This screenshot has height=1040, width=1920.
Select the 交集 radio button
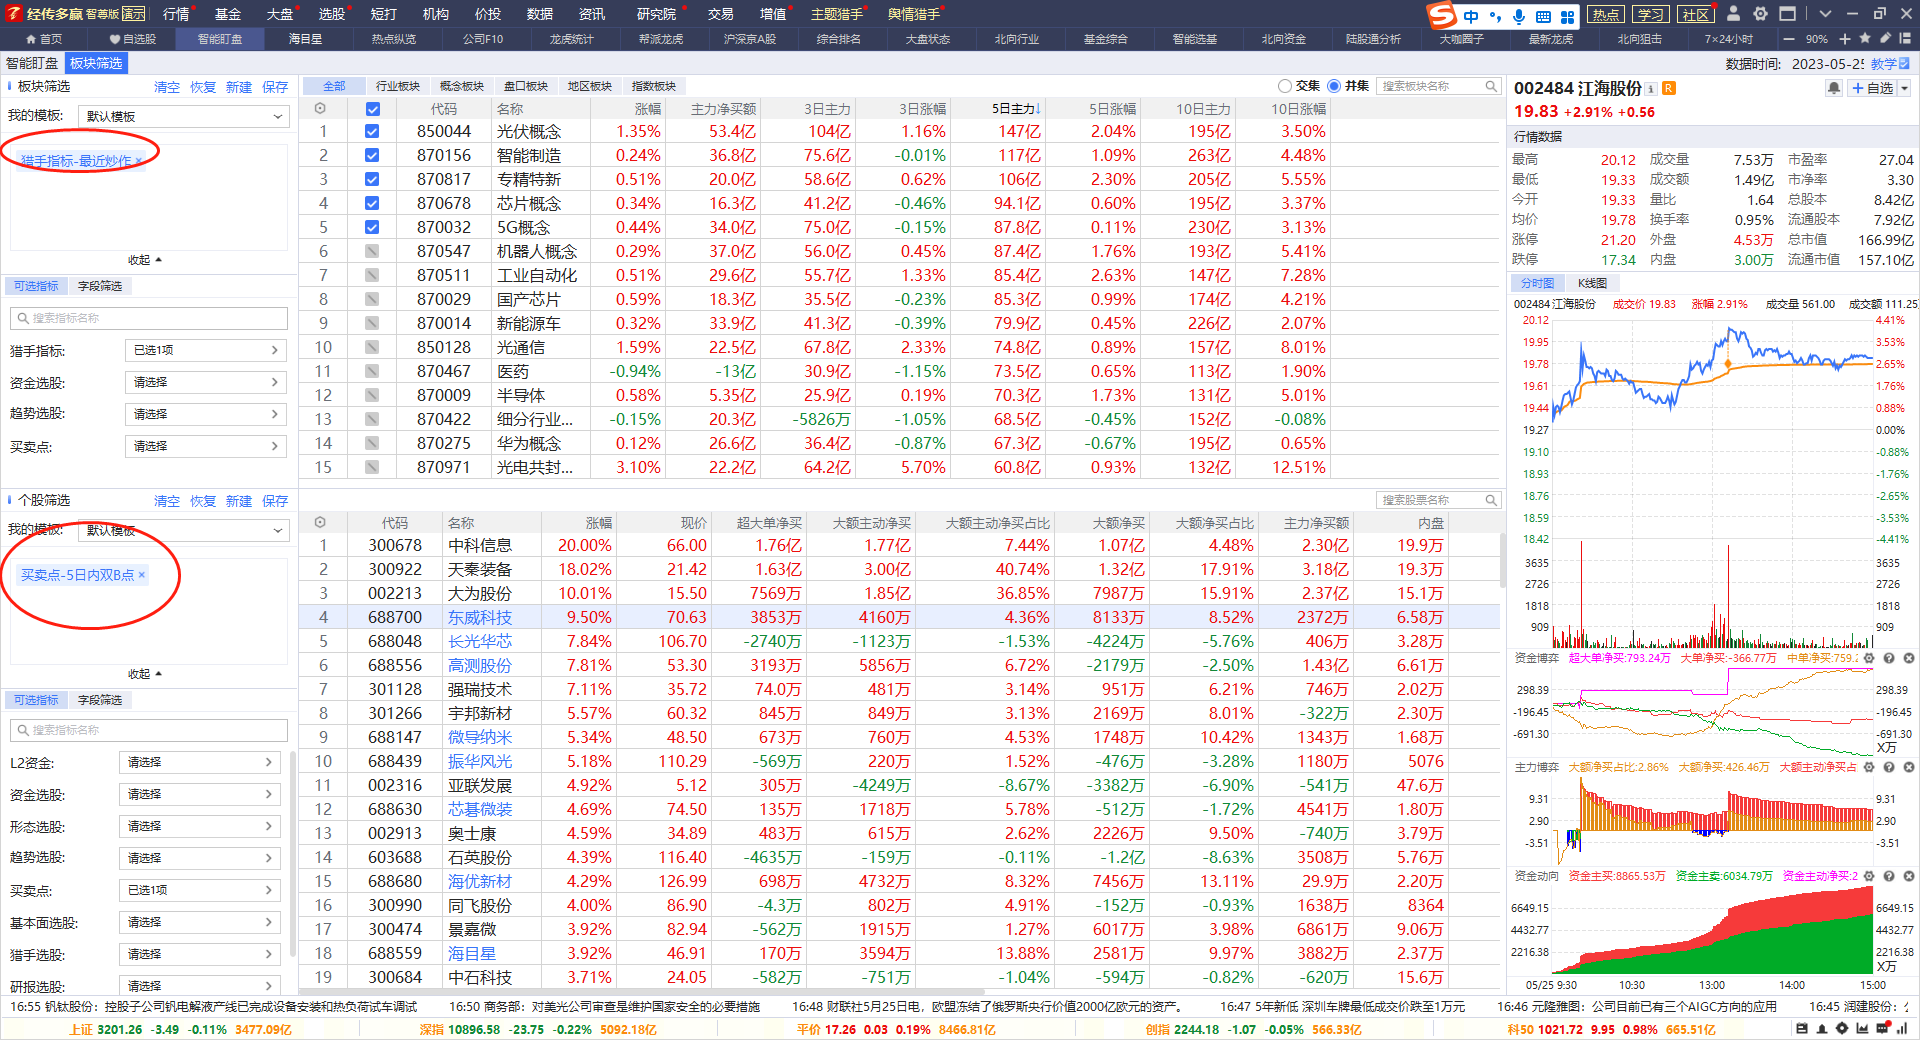tap(1285, 86)
